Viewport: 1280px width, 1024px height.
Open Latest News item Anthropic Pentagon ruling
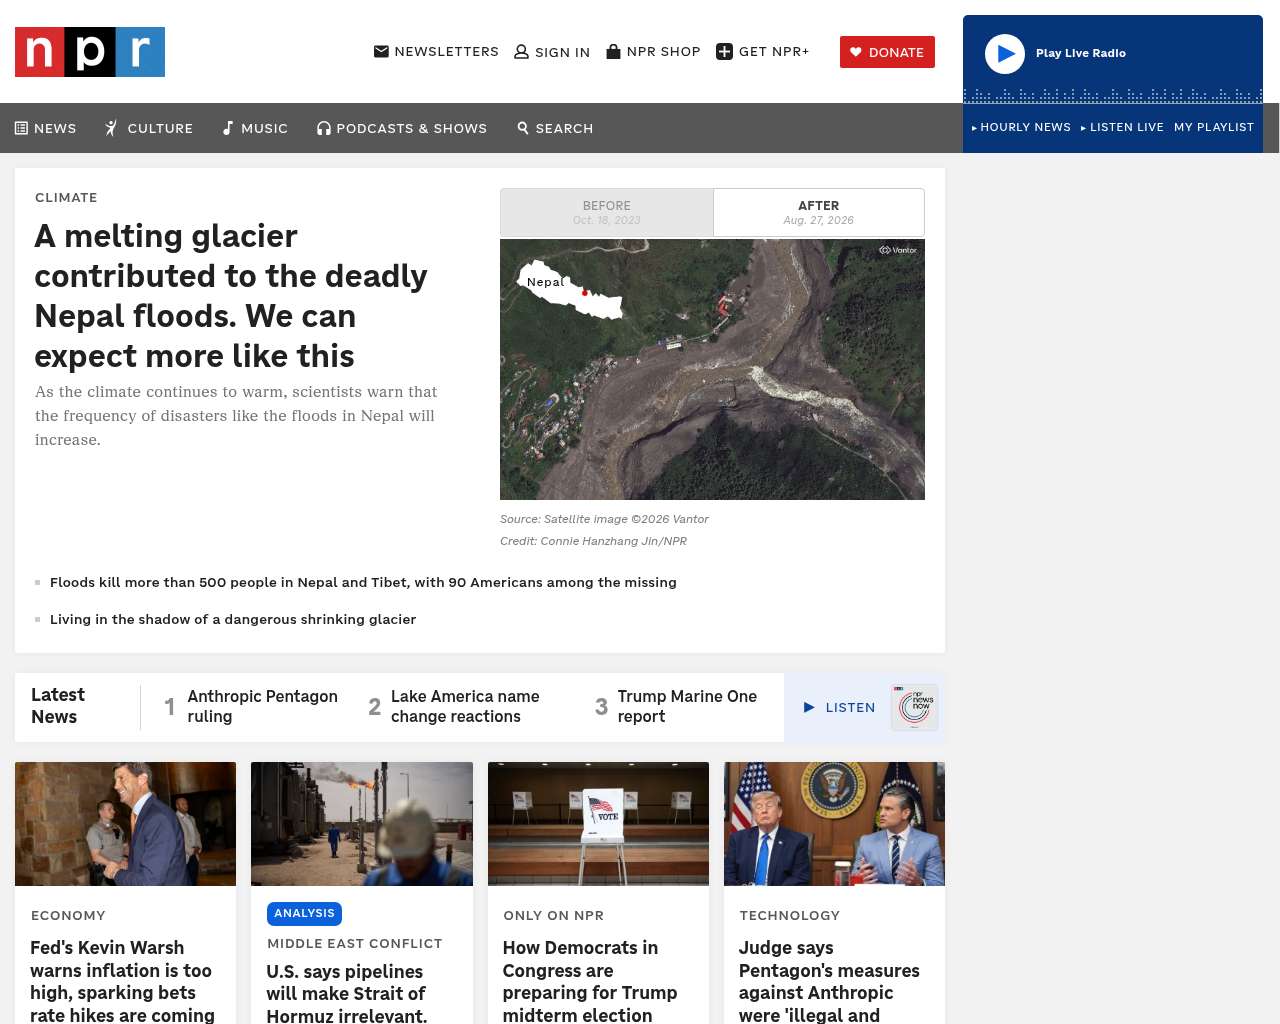coord(262,706)
